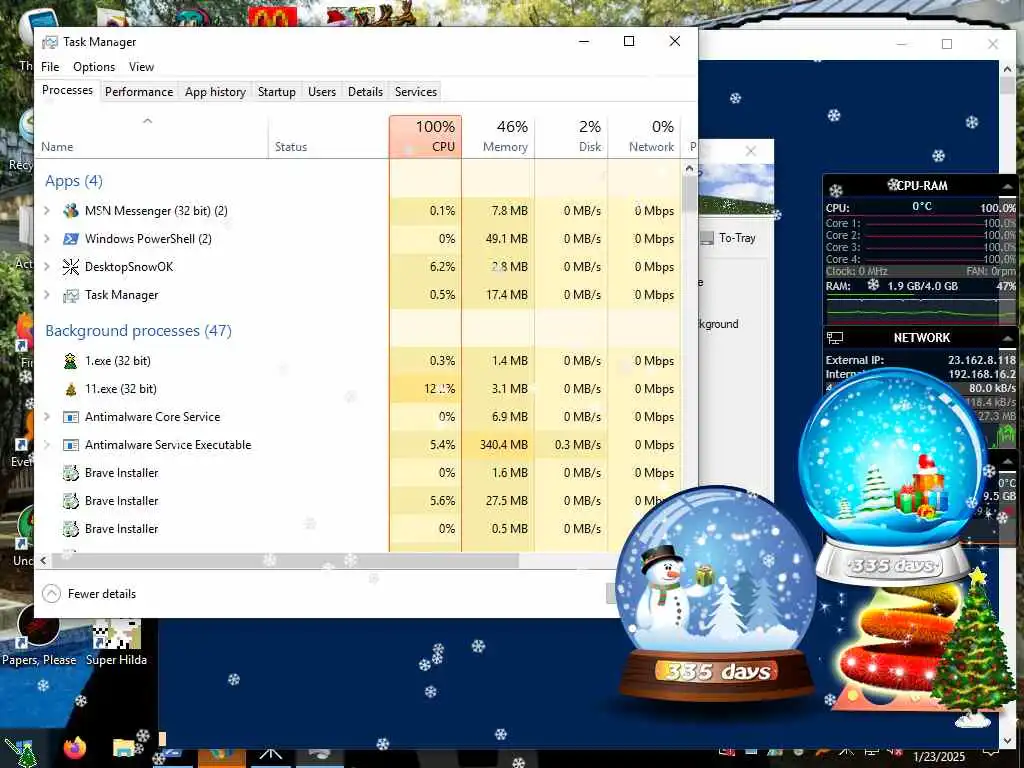This screenshot has width=1024, height=768.
Task: Expand the Windows PowerShell process group
Action: pos(46,239)
